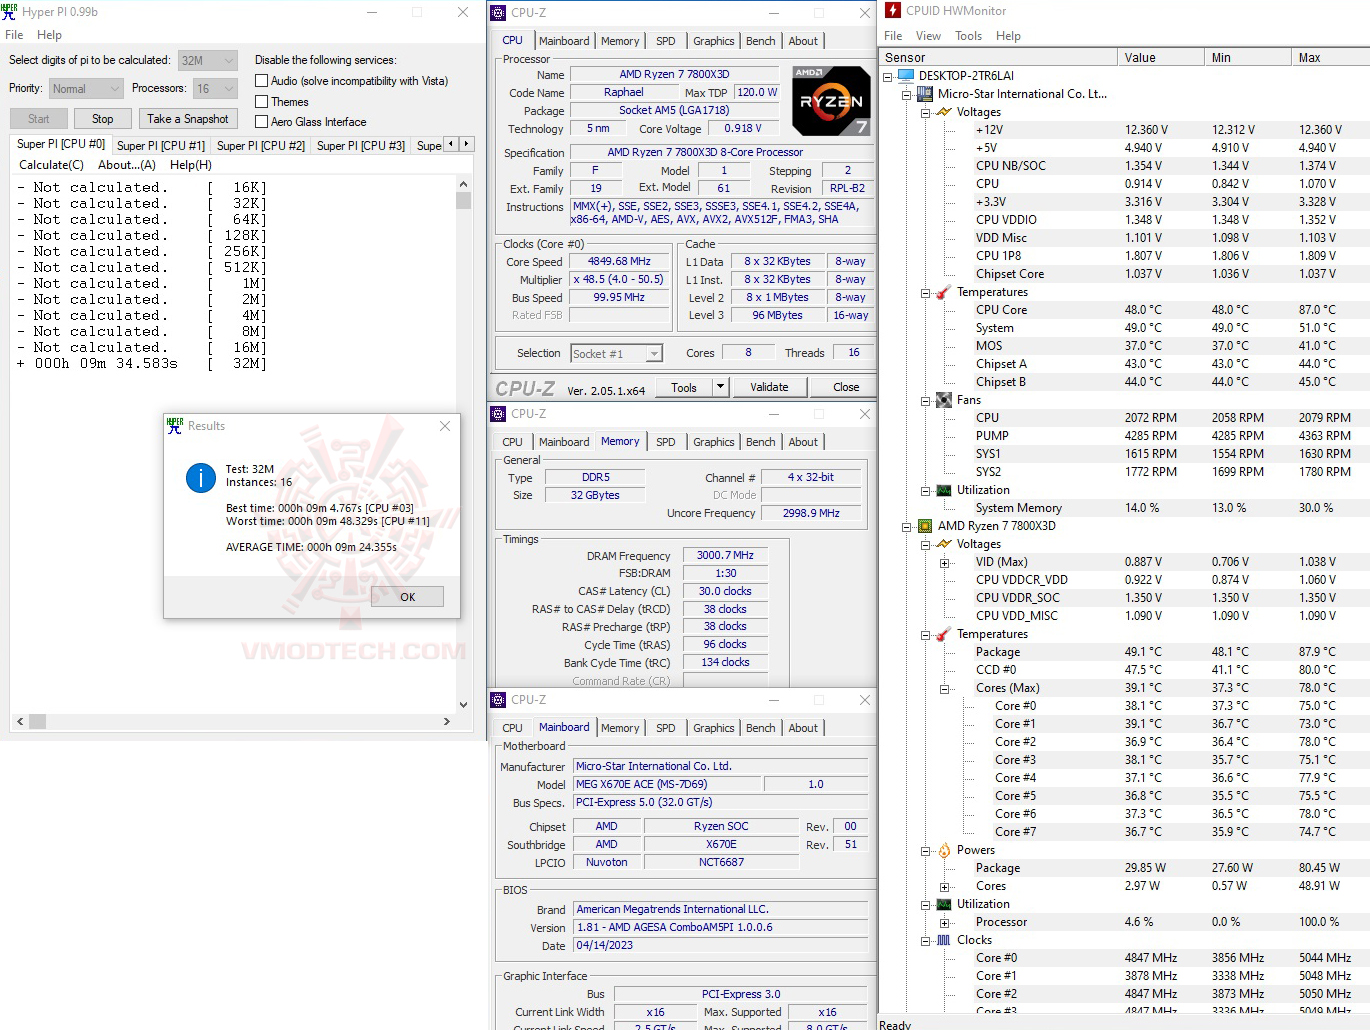Collapse the Micro-Star International tree node
This screenshot has height=1030, width=1370.
(x=906, y=94)
